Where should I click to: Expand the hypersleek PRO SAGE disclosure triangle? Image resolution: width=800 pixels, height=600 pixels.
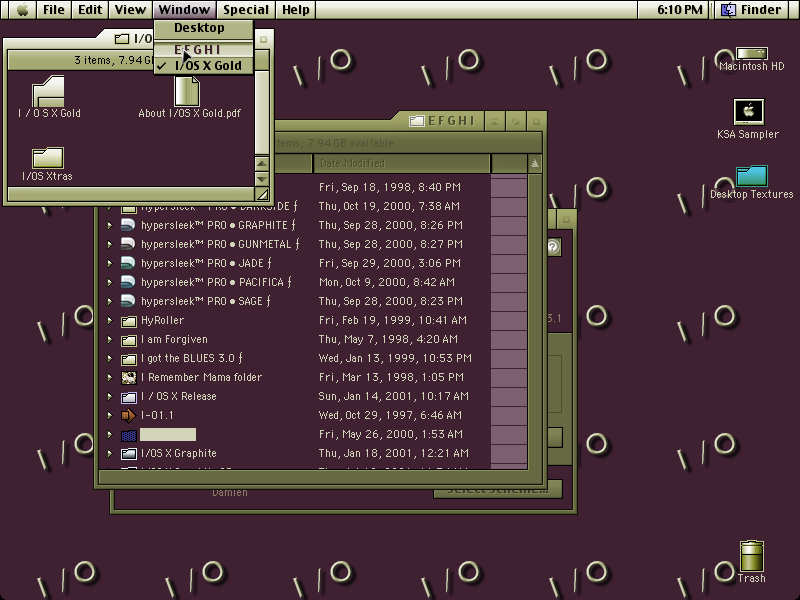point(109,301)
